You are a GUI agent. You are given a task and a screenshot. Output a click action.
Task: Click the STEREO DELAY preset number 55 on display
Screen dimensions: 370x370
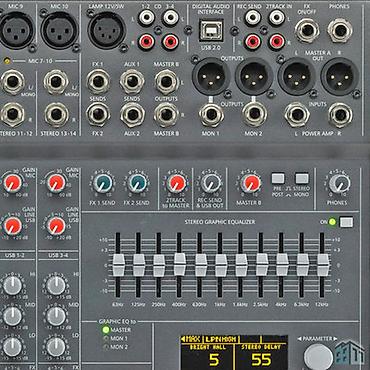pos(262,360)
